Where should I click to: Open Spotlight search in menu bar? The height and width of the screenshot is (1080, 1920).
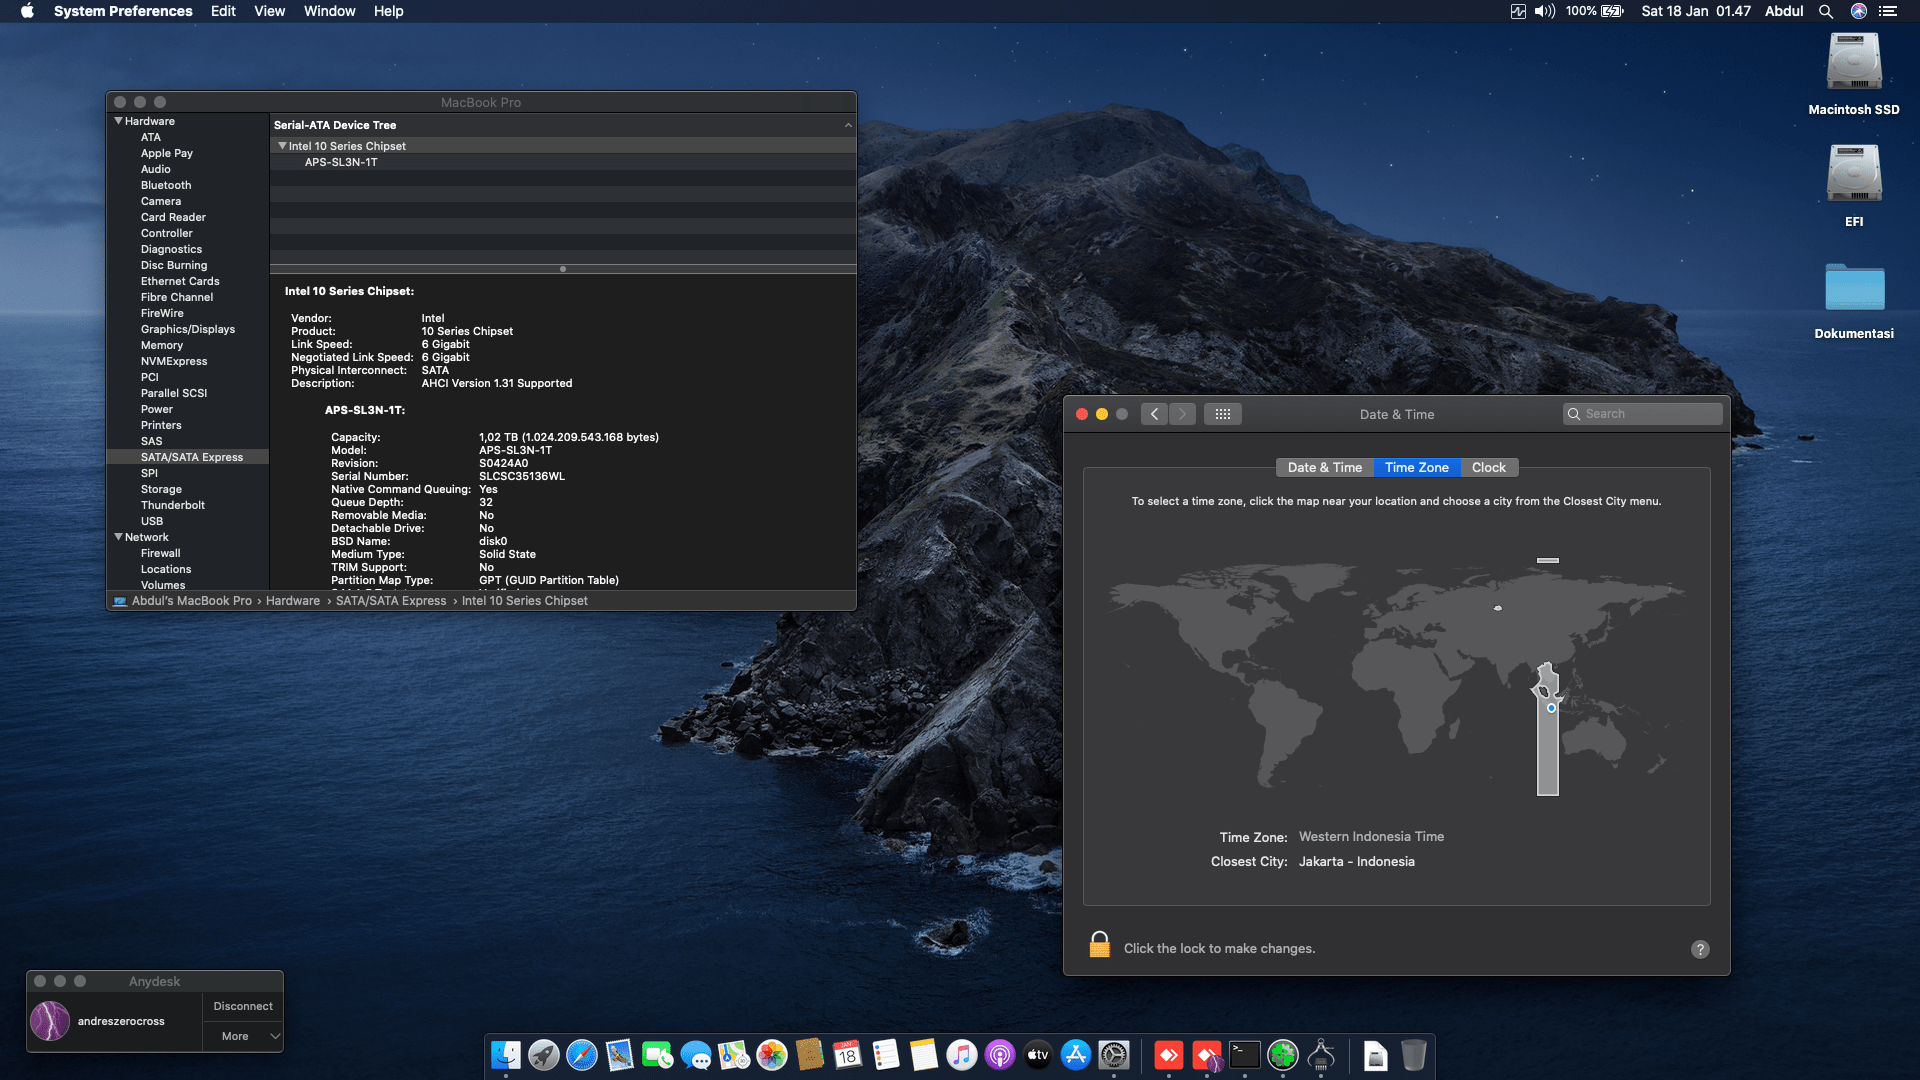(x=1826, y=11)
